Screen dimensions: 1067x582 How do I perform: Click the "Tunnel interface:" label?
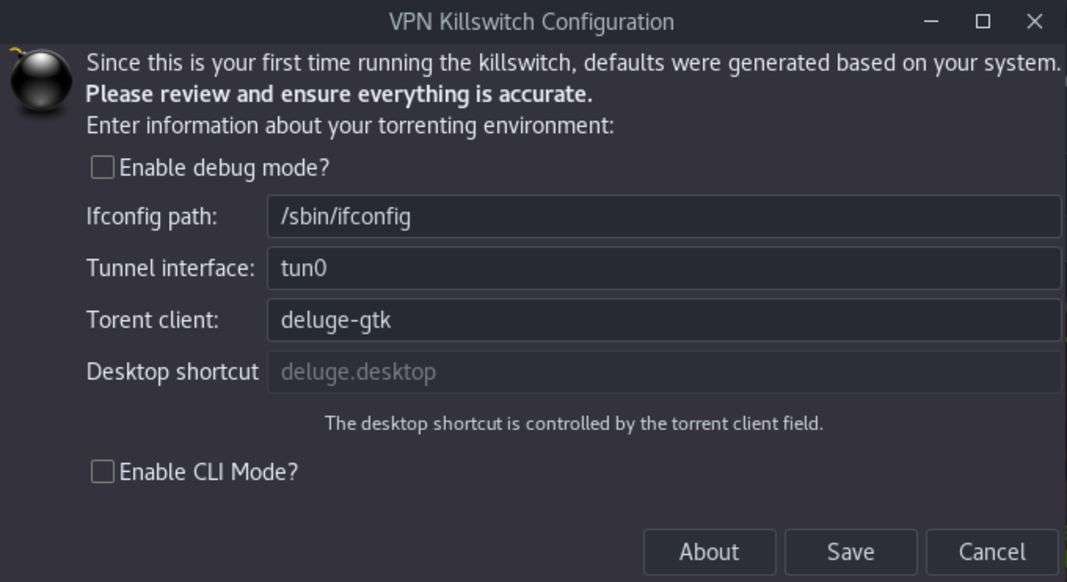pyautogui.click(x=170, y=269)
